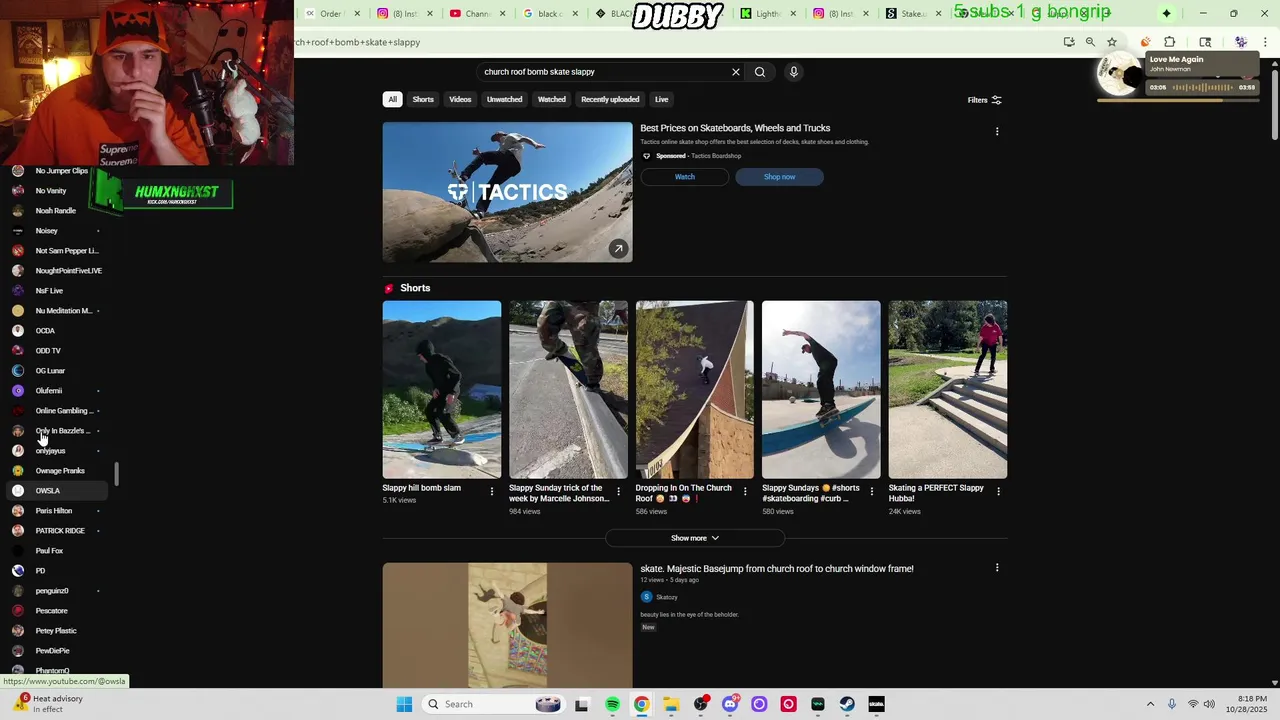Open Slappy hill bomb slam short
The image size is (1280, 720).
point(441,390)
